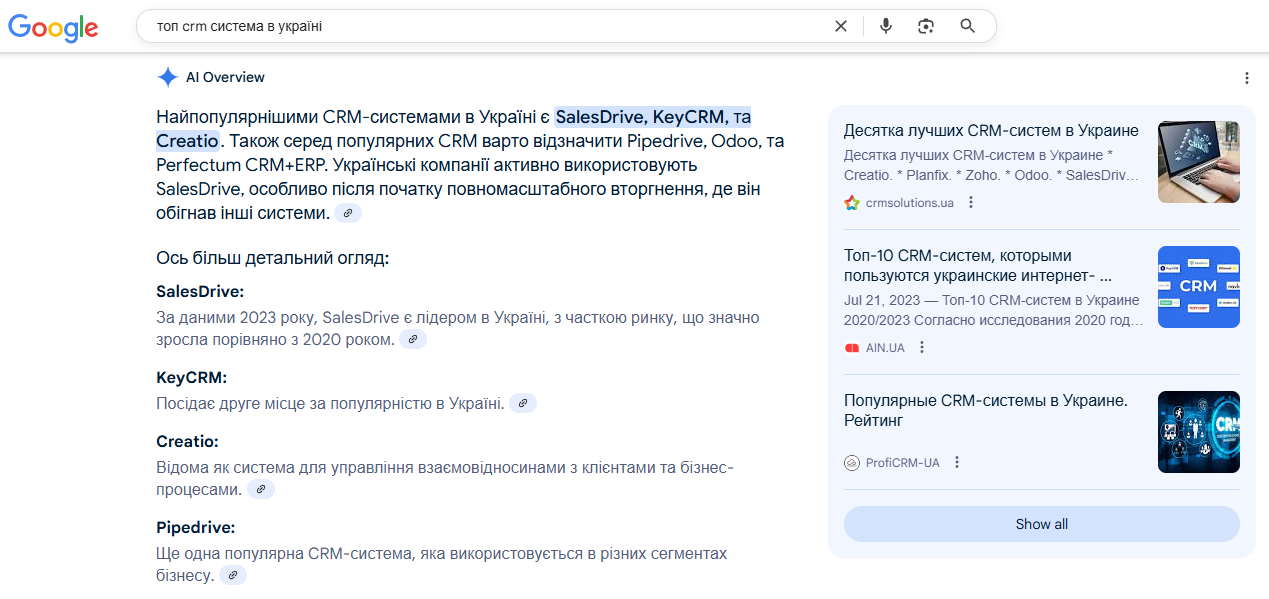This screenshot has height=599, width=1269.
Task: Open source link icon in SalesDrive section
Action: pyautogui.click(x=413, y=340)
